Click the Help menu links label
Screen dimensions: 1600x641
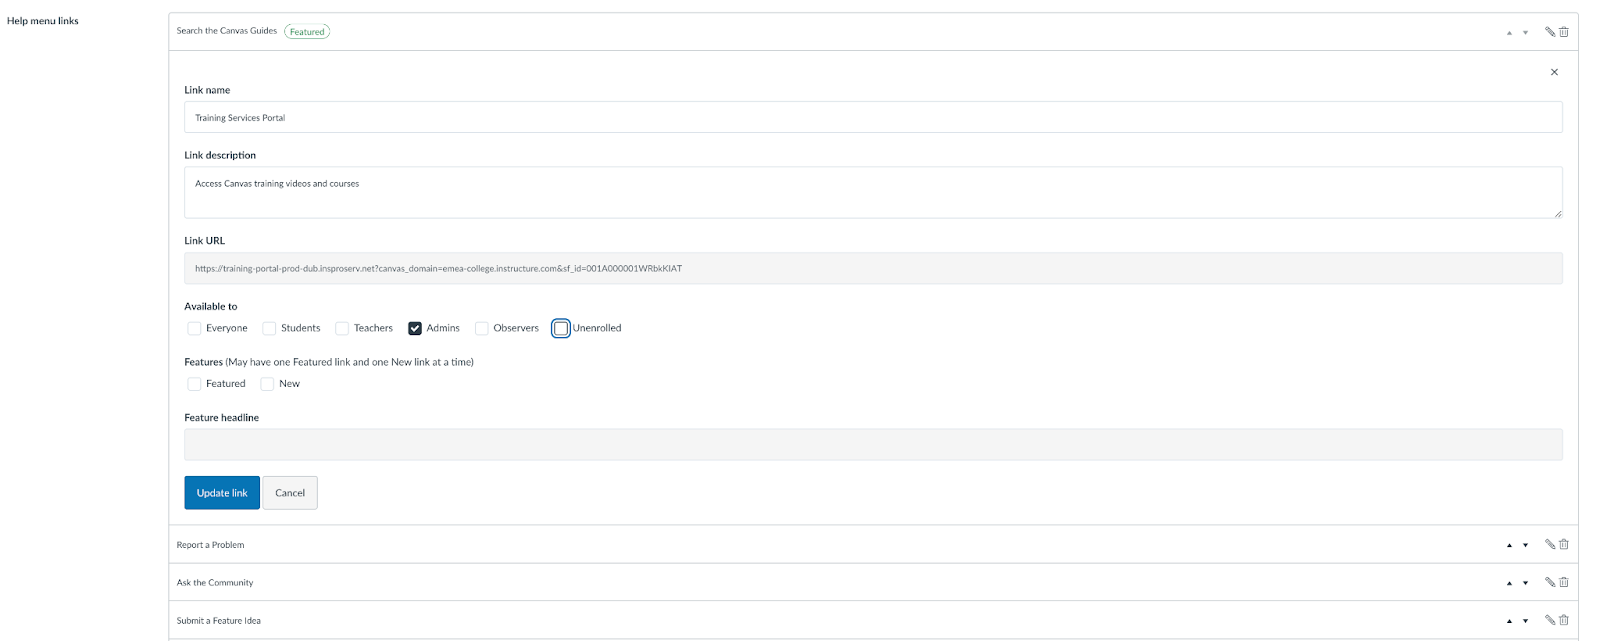[x=43, y=21]
